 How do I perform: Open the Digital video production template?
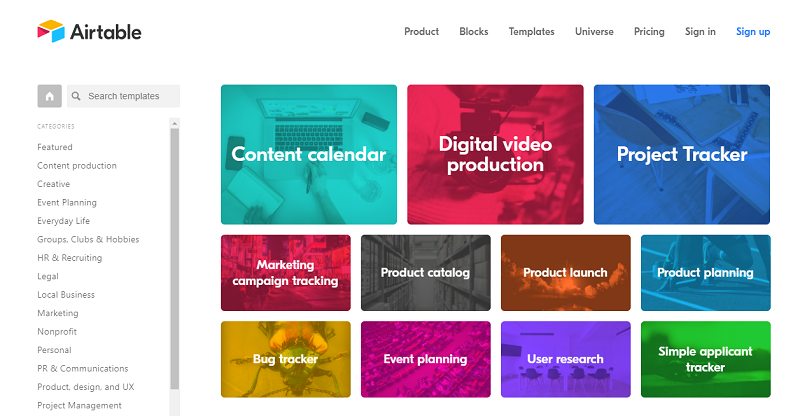click(x=495, y=154)
